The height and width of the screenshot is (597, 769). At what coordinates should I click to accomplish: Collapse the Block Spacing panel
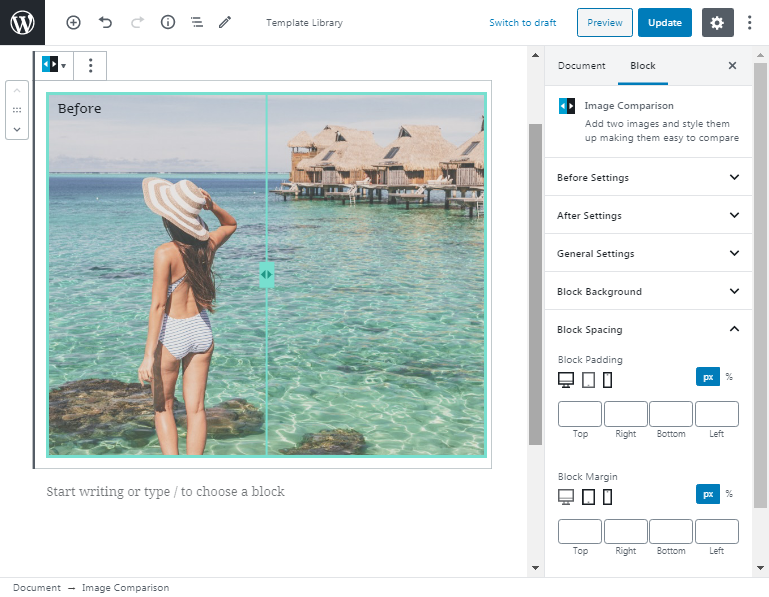pos(648,329)
